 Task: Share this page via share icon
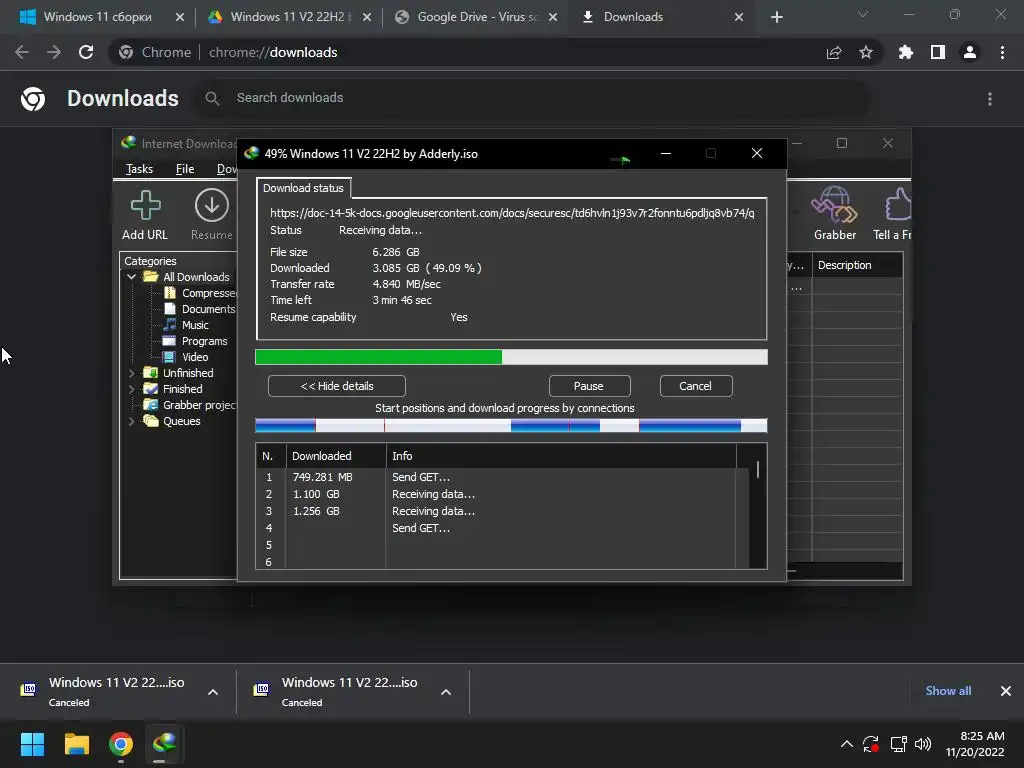click(834, 52)
